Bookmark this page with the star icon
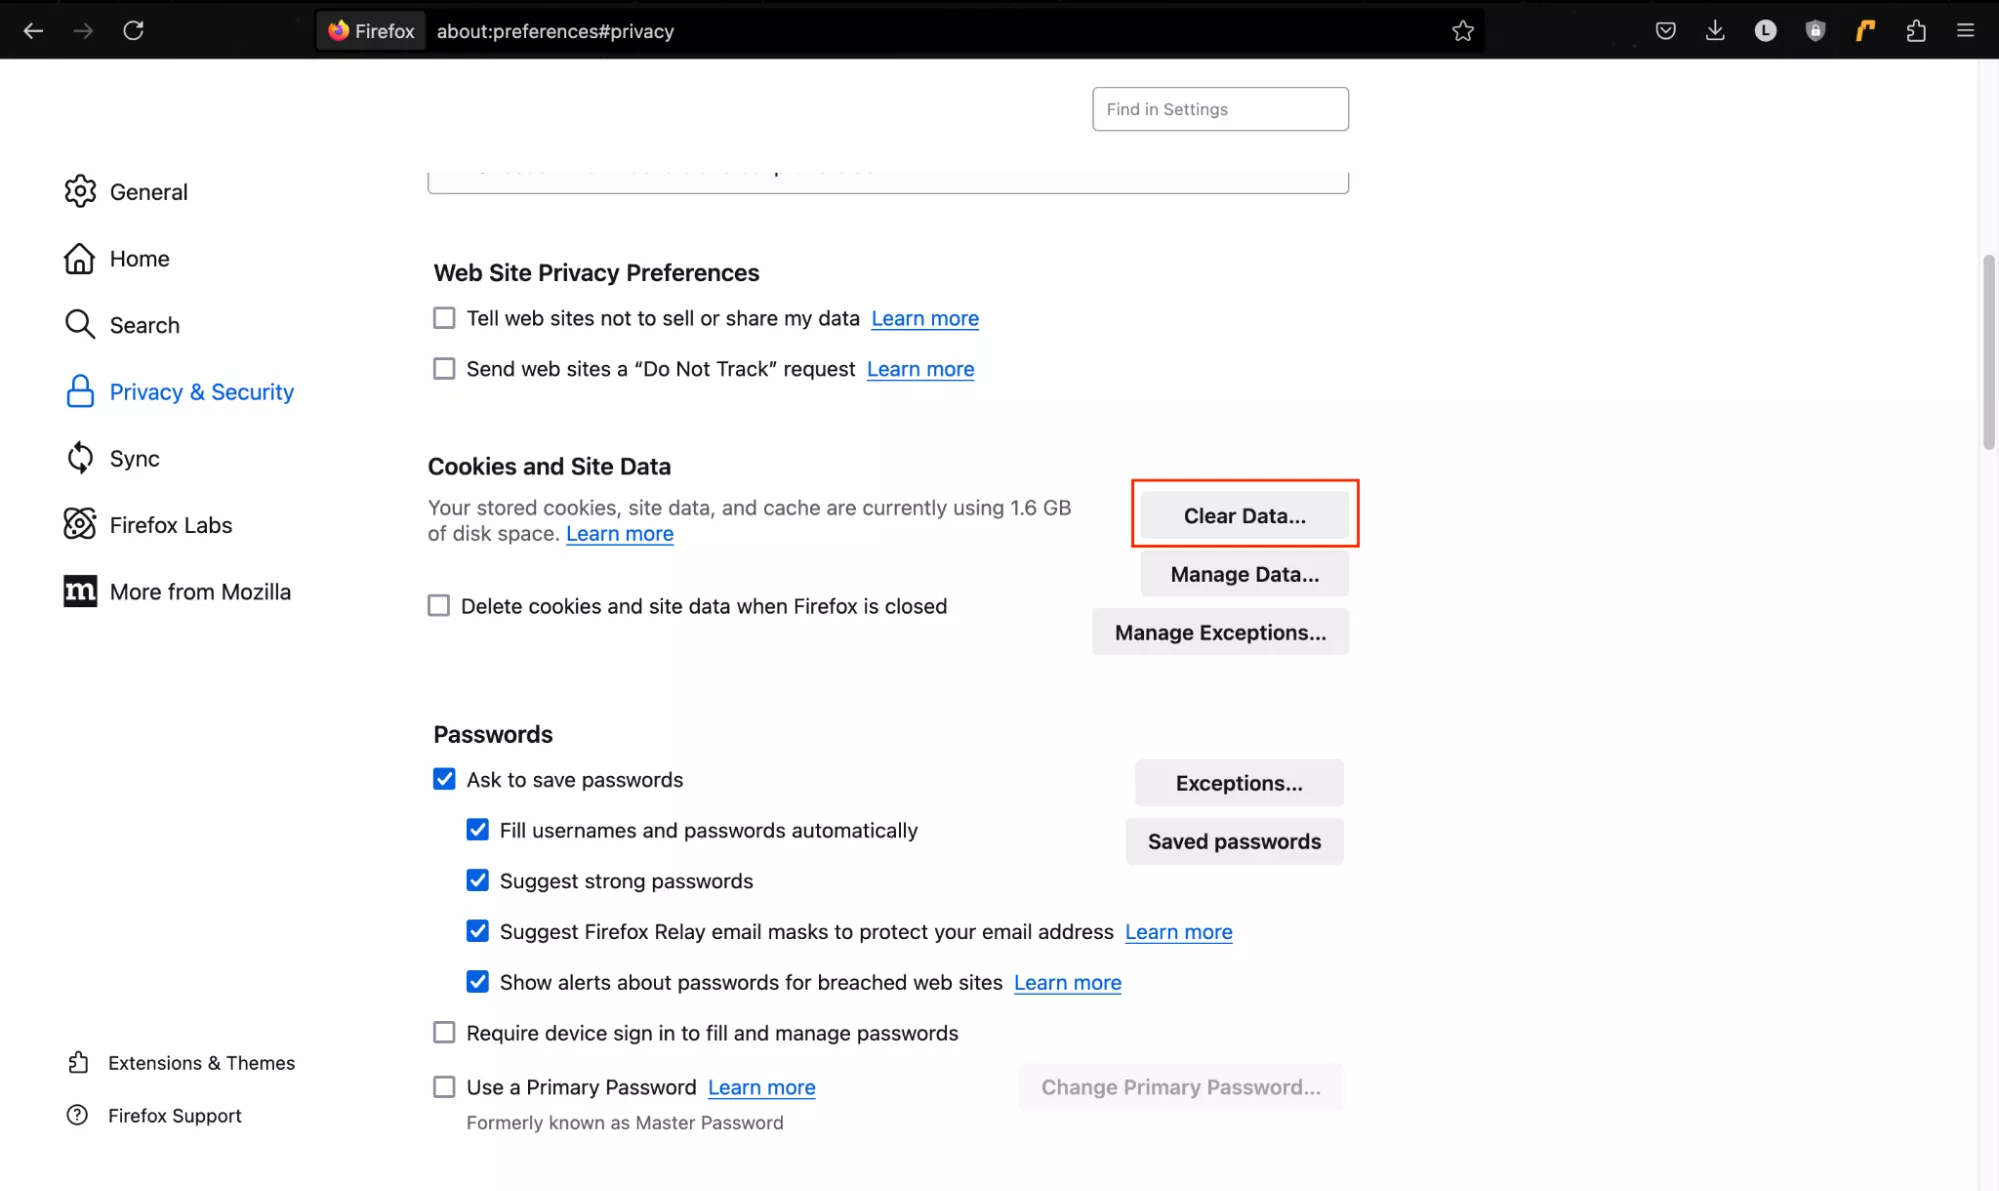Screen dimensions: 1999x1191 1462,31
